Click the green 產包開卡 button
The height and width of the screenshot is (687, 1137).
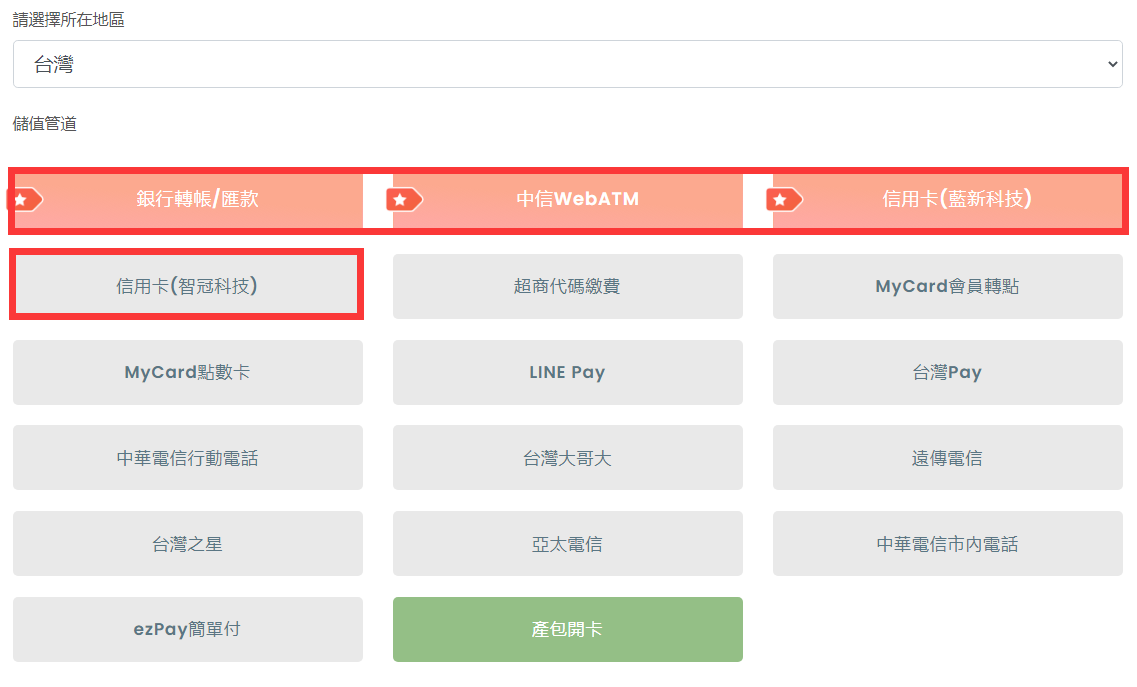tap(568, 629)
